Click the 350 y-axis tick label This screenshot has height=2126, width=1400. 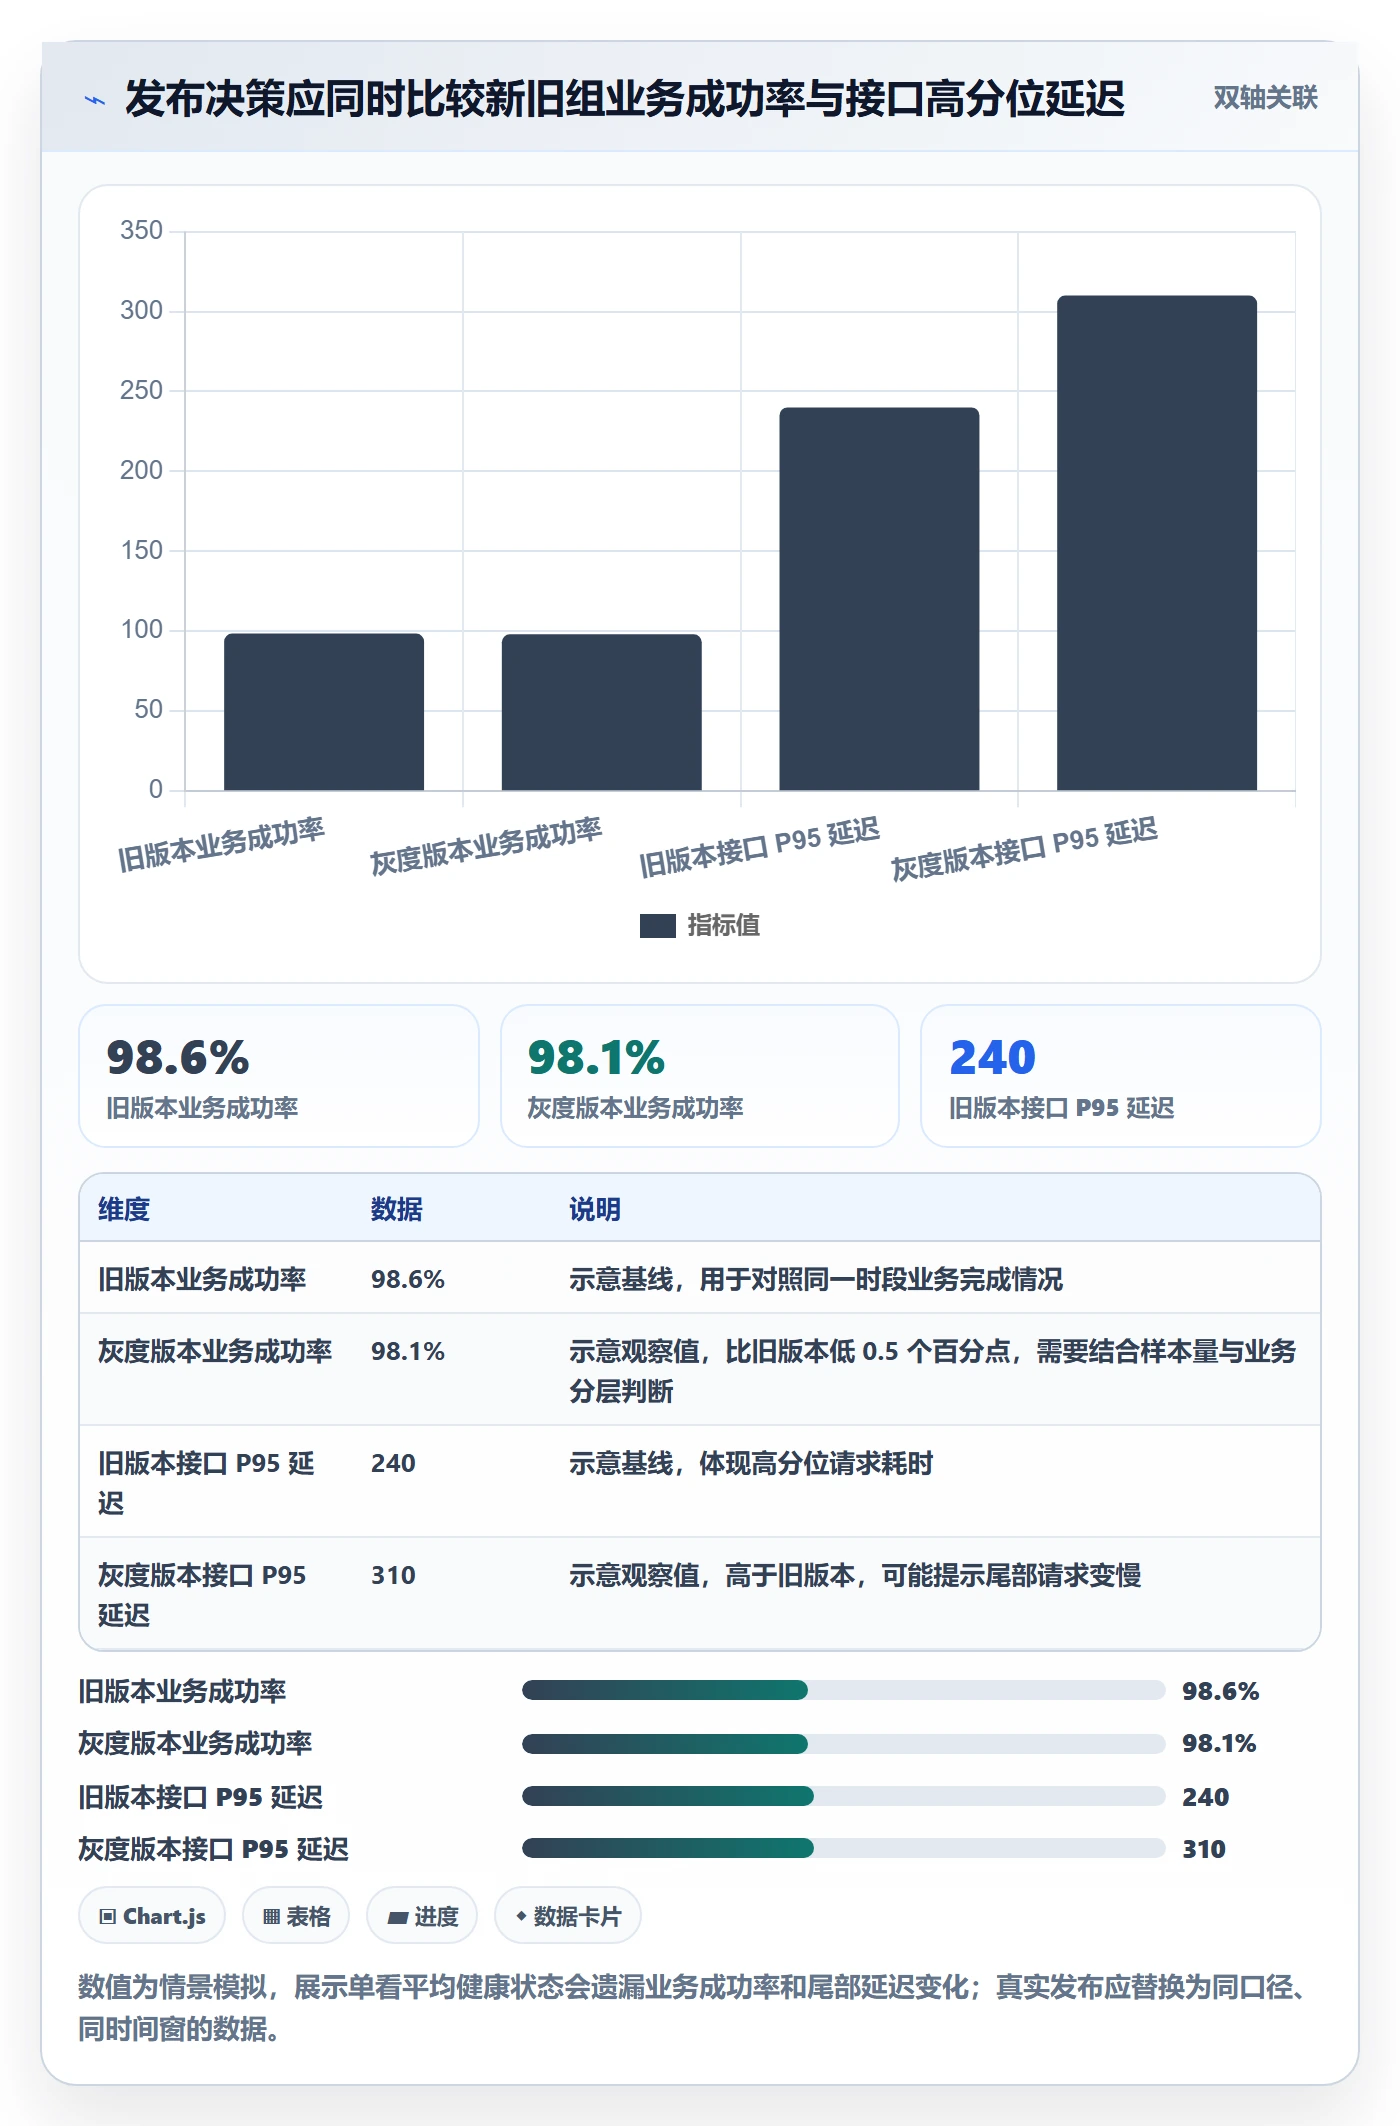click(141, 230)
